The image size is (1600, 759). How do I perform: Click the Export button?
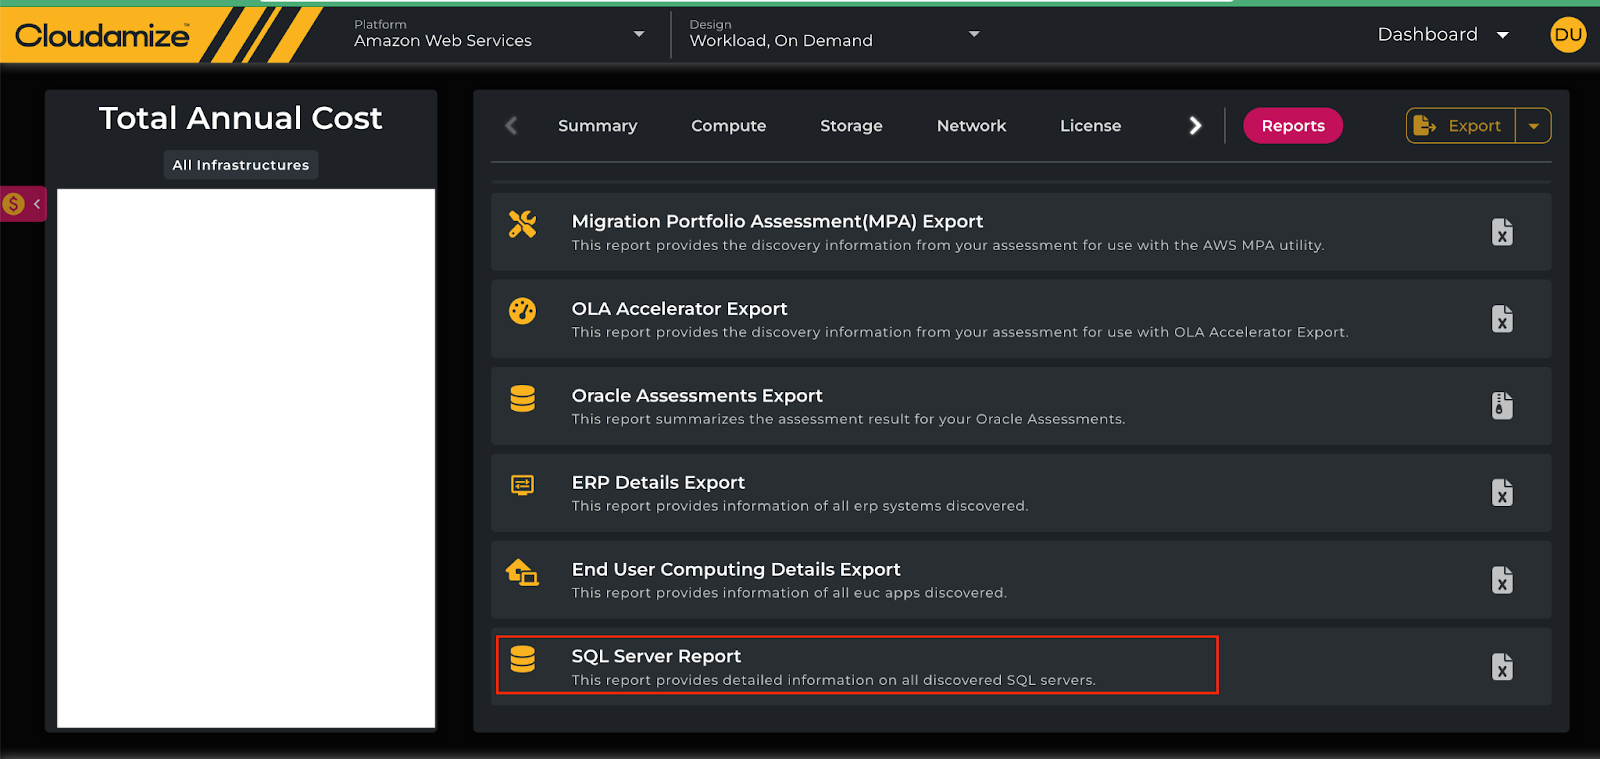(x=1461, y=126)
